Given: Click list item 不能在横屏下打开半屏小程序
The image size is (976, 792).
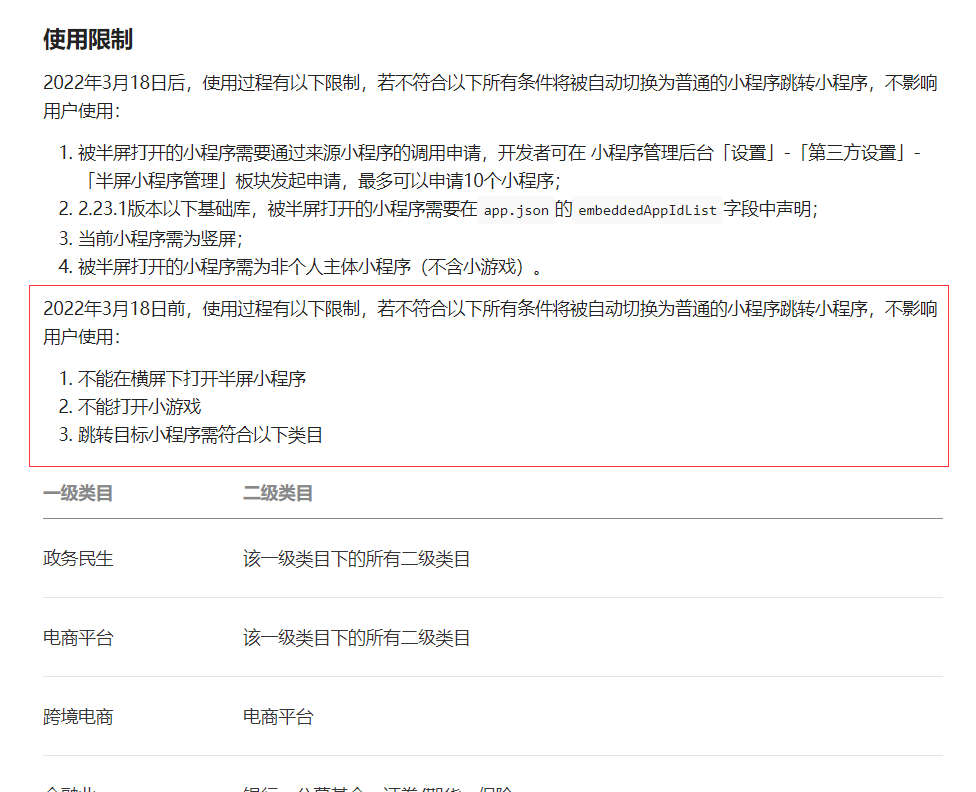Looking at the screenshot, I should [192, 379].
